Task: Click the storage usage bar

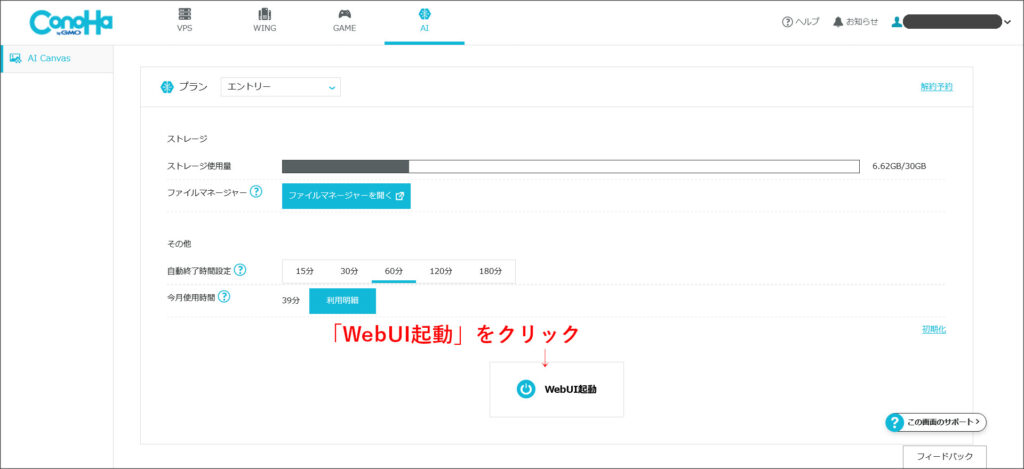Action: (x=571, y=167)
